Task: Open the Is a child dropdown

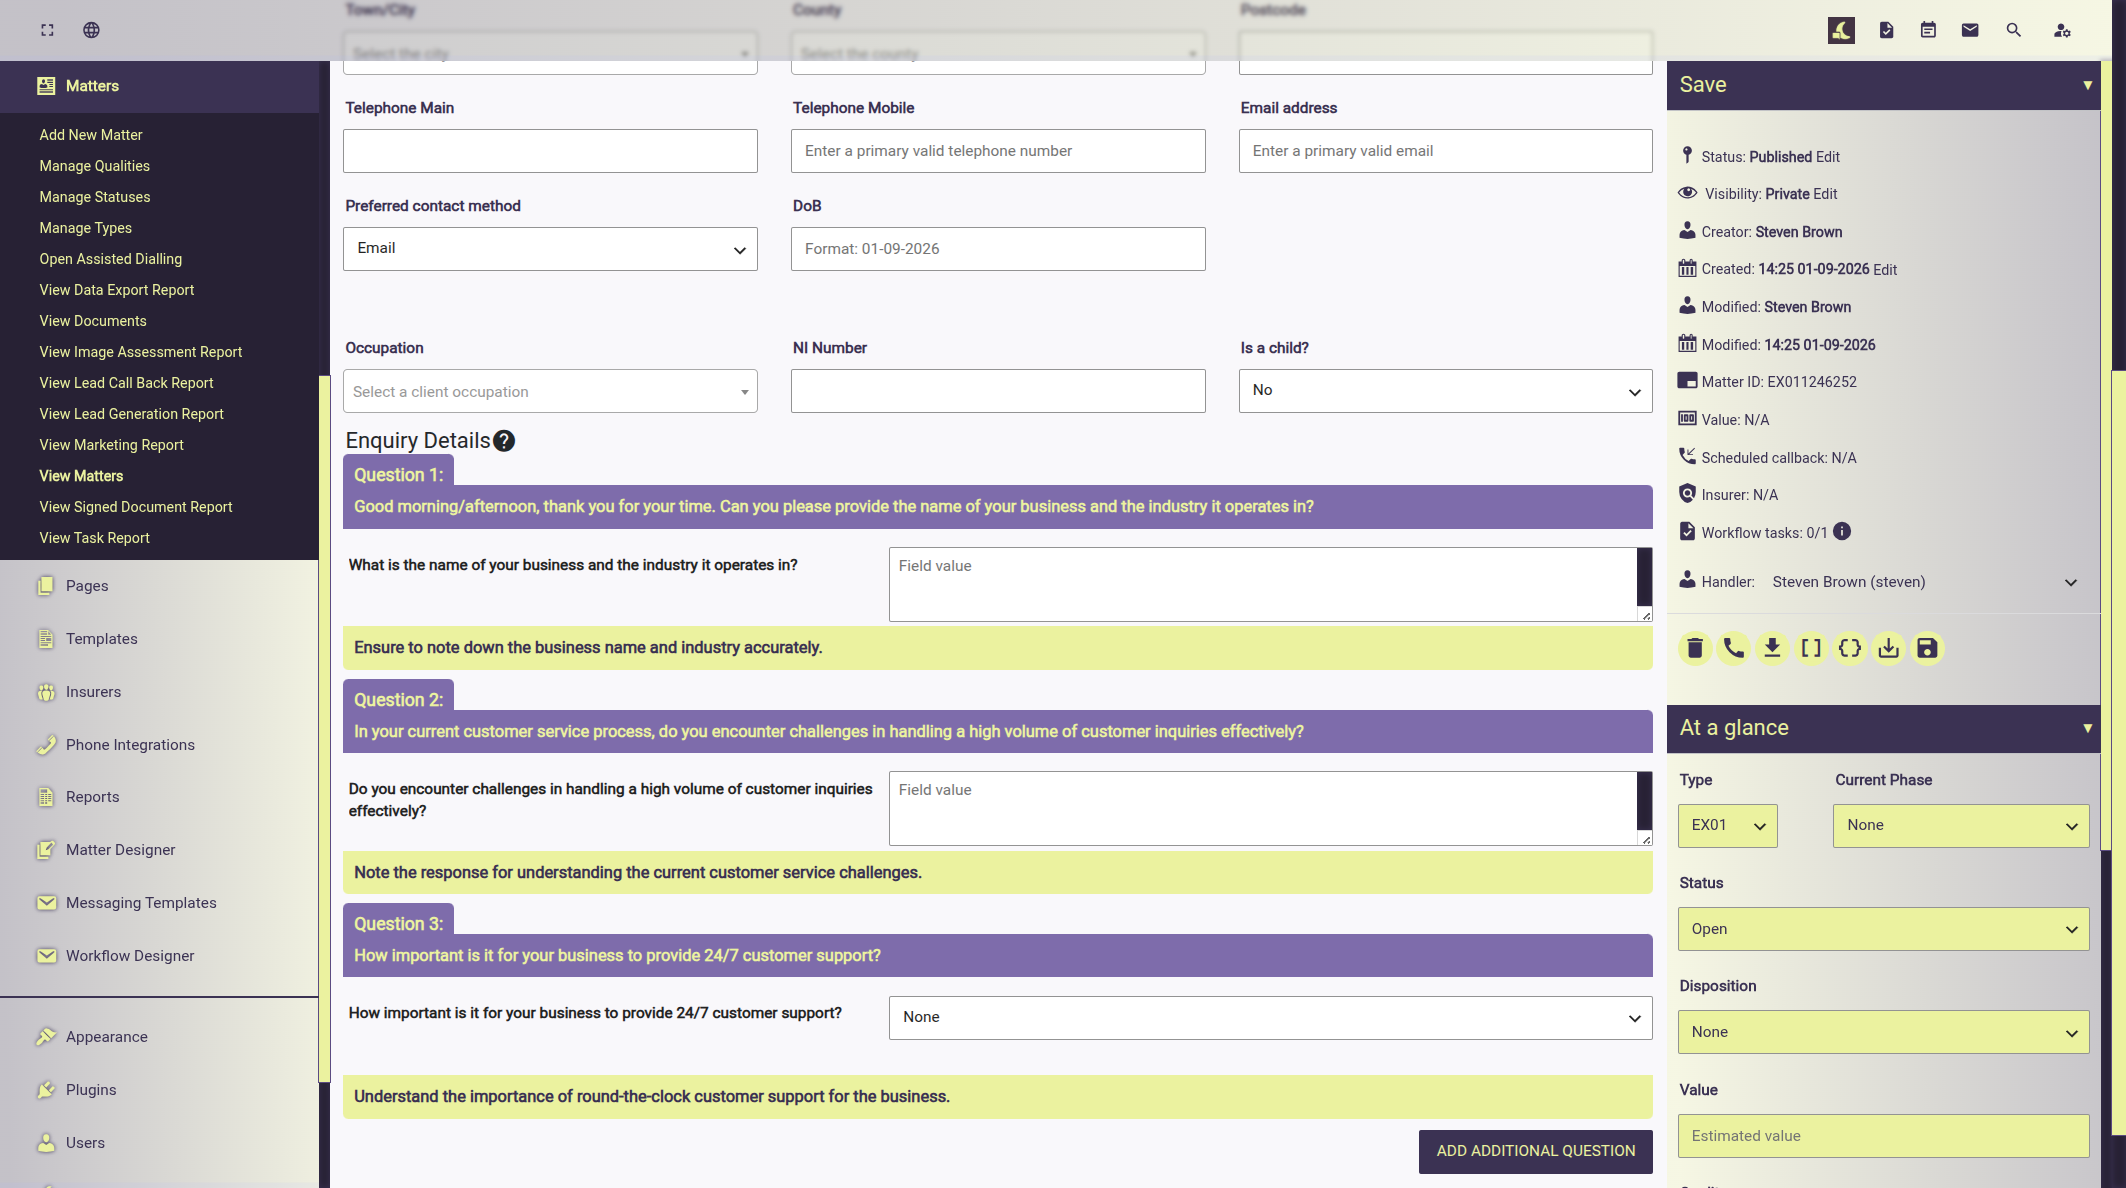Action: tap(1445, 391)
